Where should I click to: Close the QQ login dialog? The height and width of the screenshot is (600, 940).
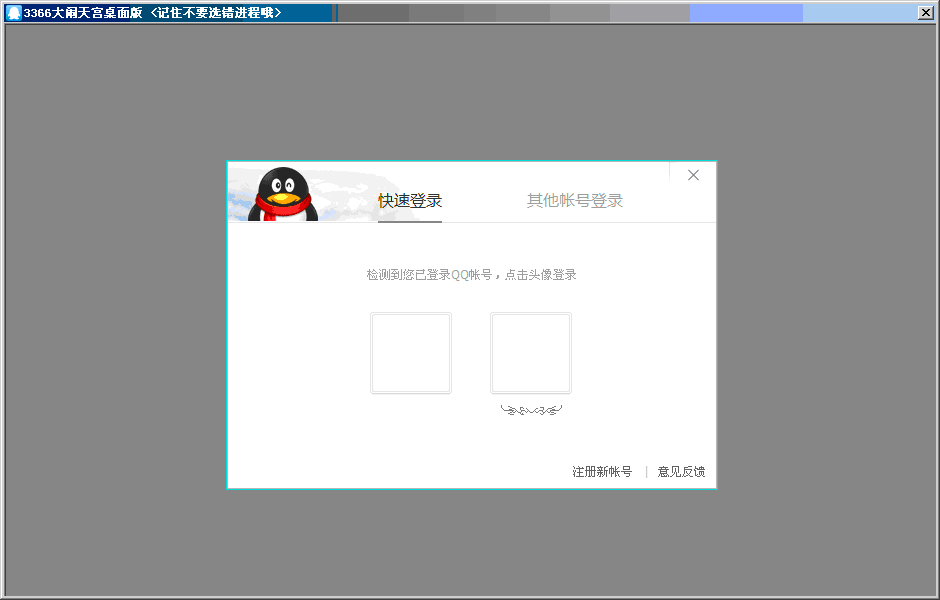coord(693,175)
